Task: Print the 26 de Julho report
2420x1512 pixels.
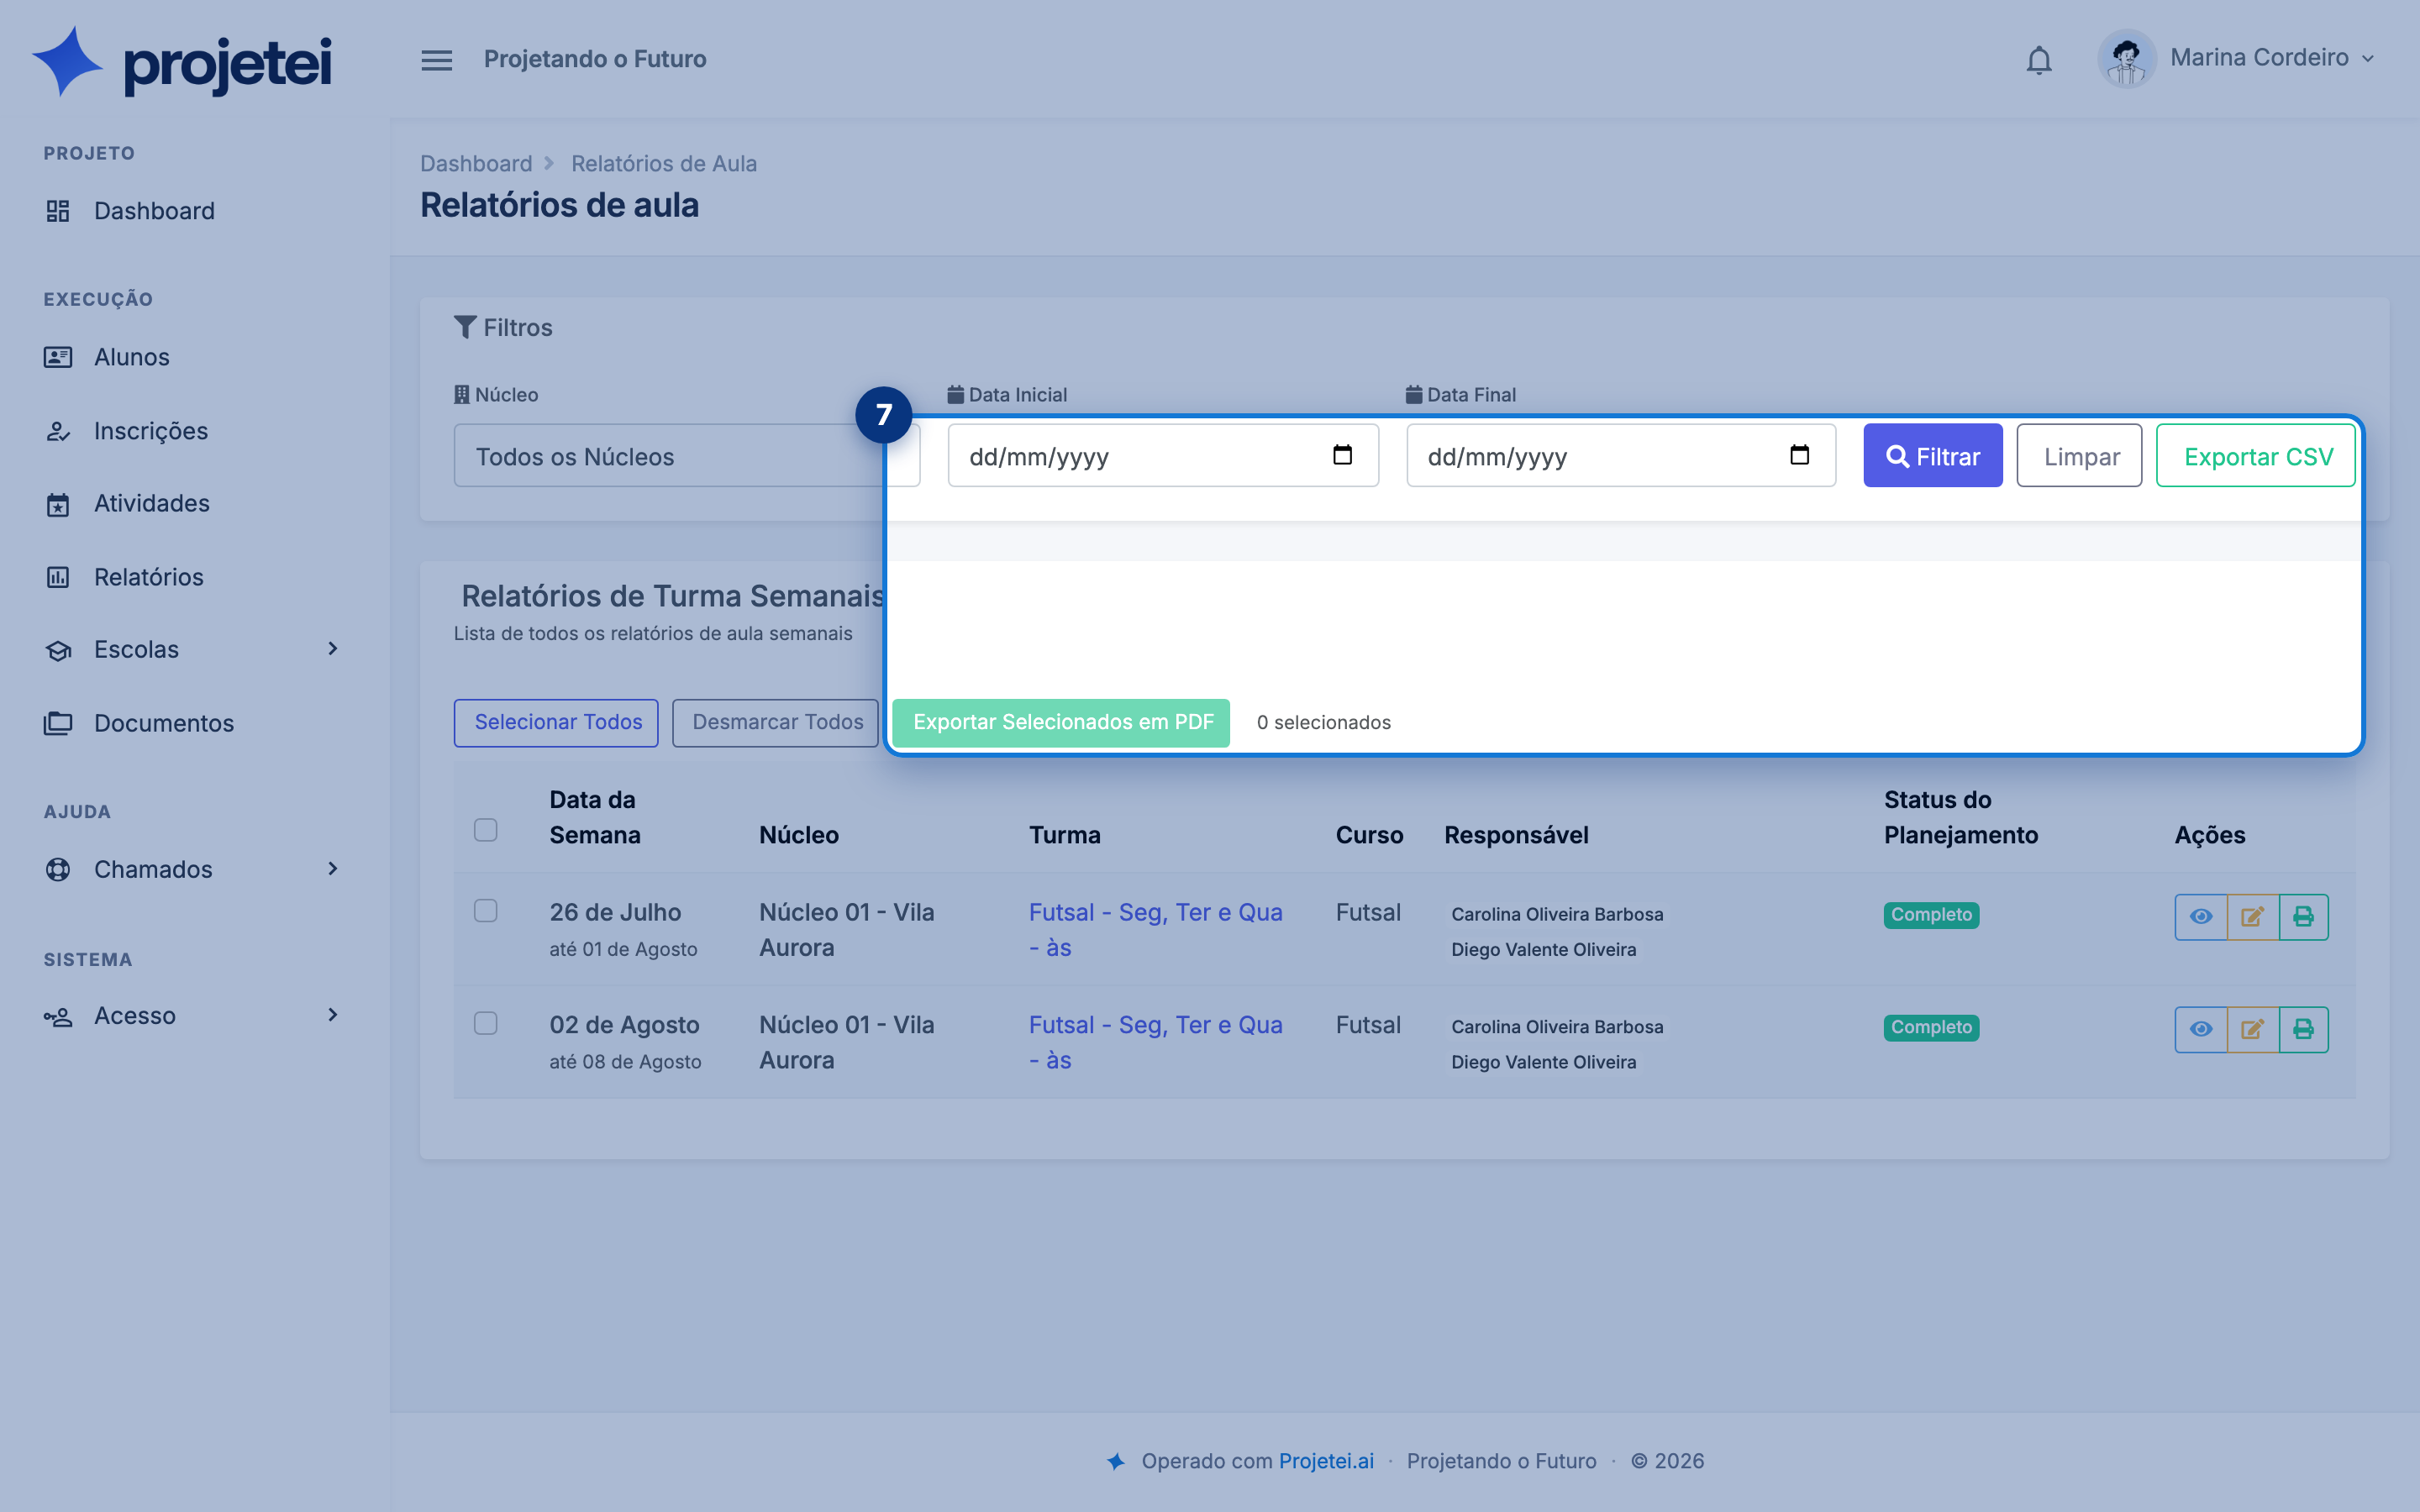Action: (2303, 917)
